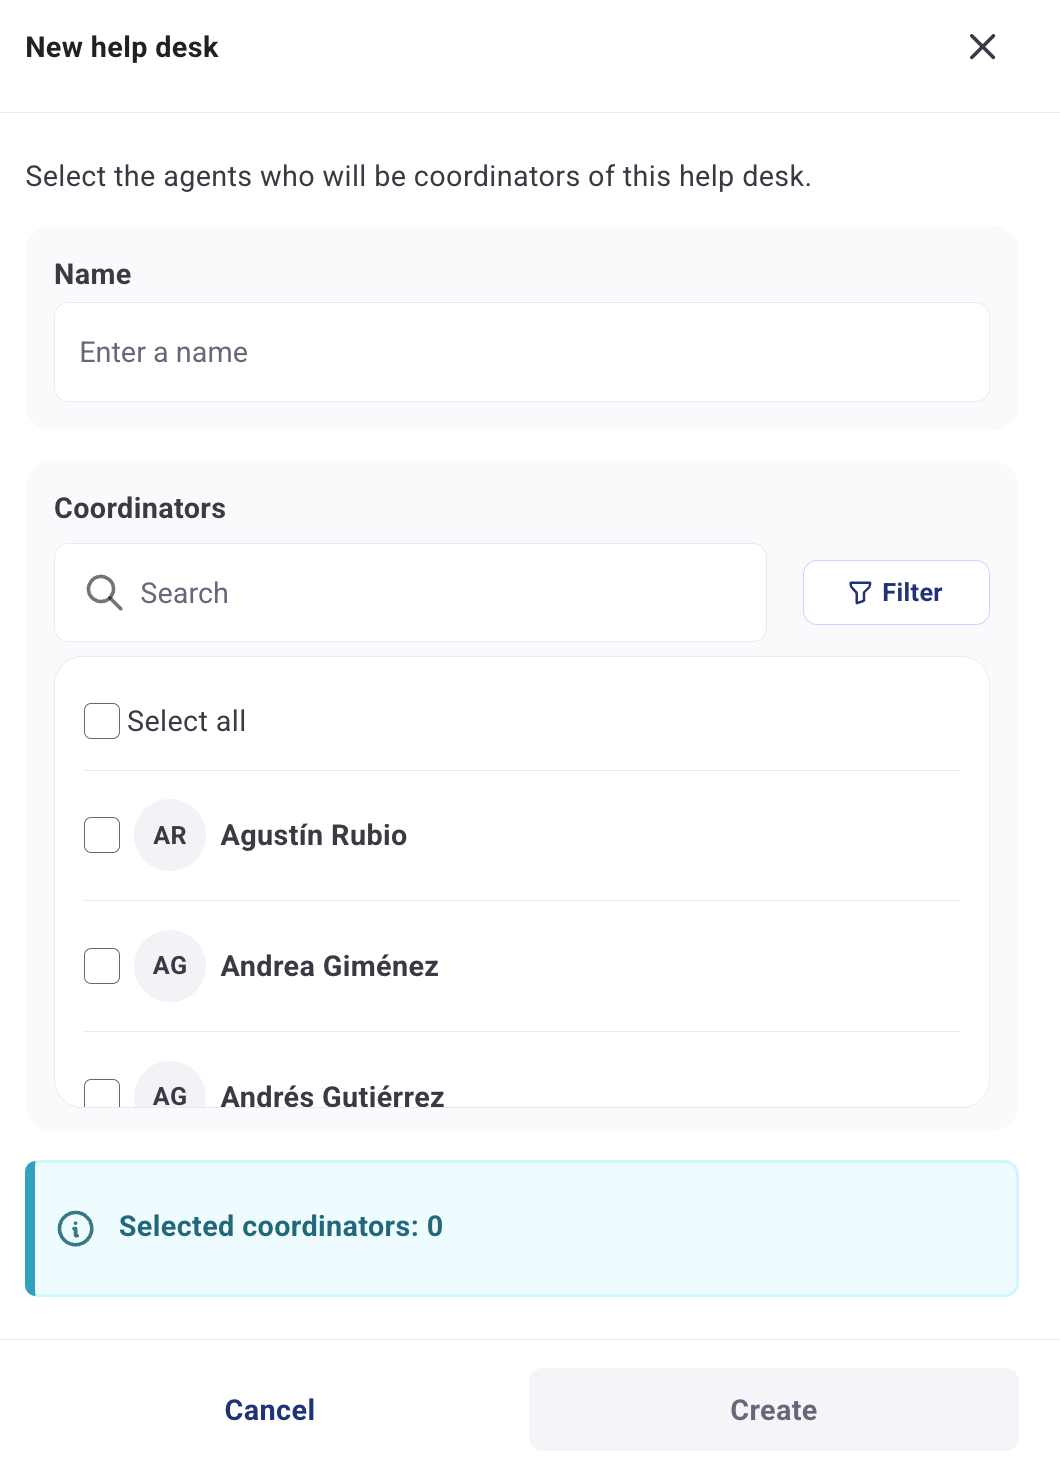This screenshot has height=1476, width=1060.
Task: Check the box for Agustín Rubio
Action: (102, 835)
